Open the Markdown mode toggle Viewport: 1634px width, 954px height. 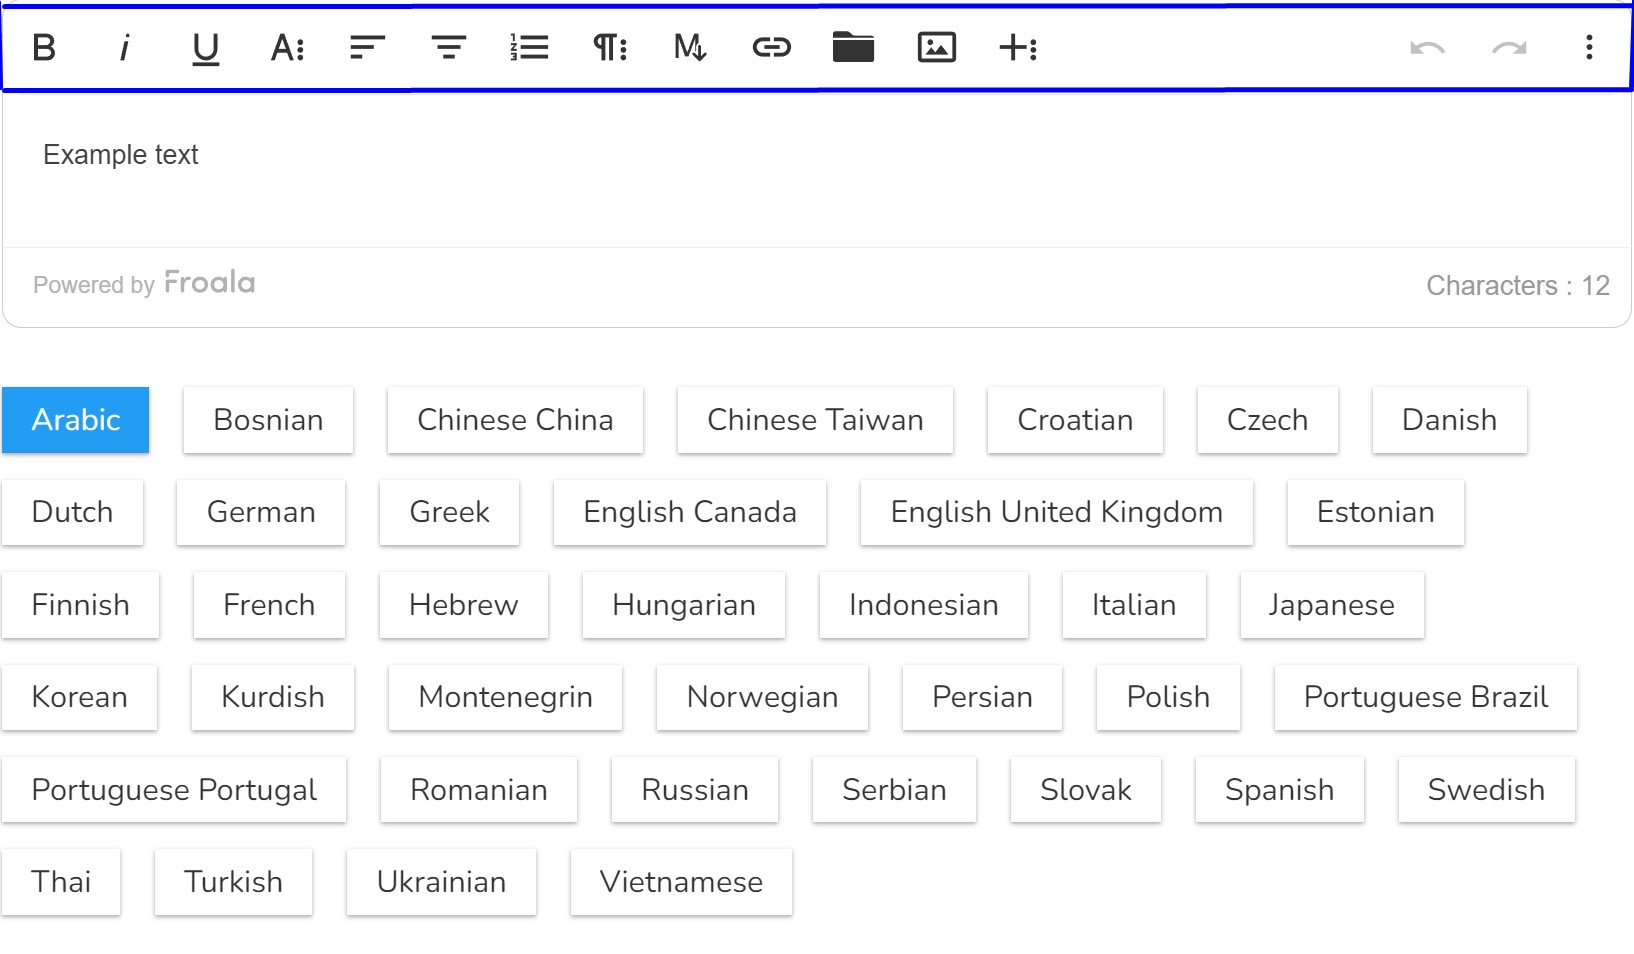(x=689, y=47)
